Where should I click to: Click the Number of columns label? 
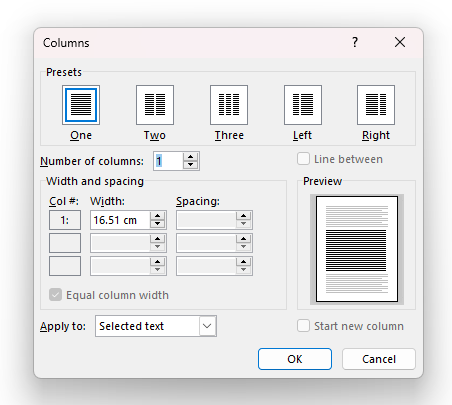point(92,161)
